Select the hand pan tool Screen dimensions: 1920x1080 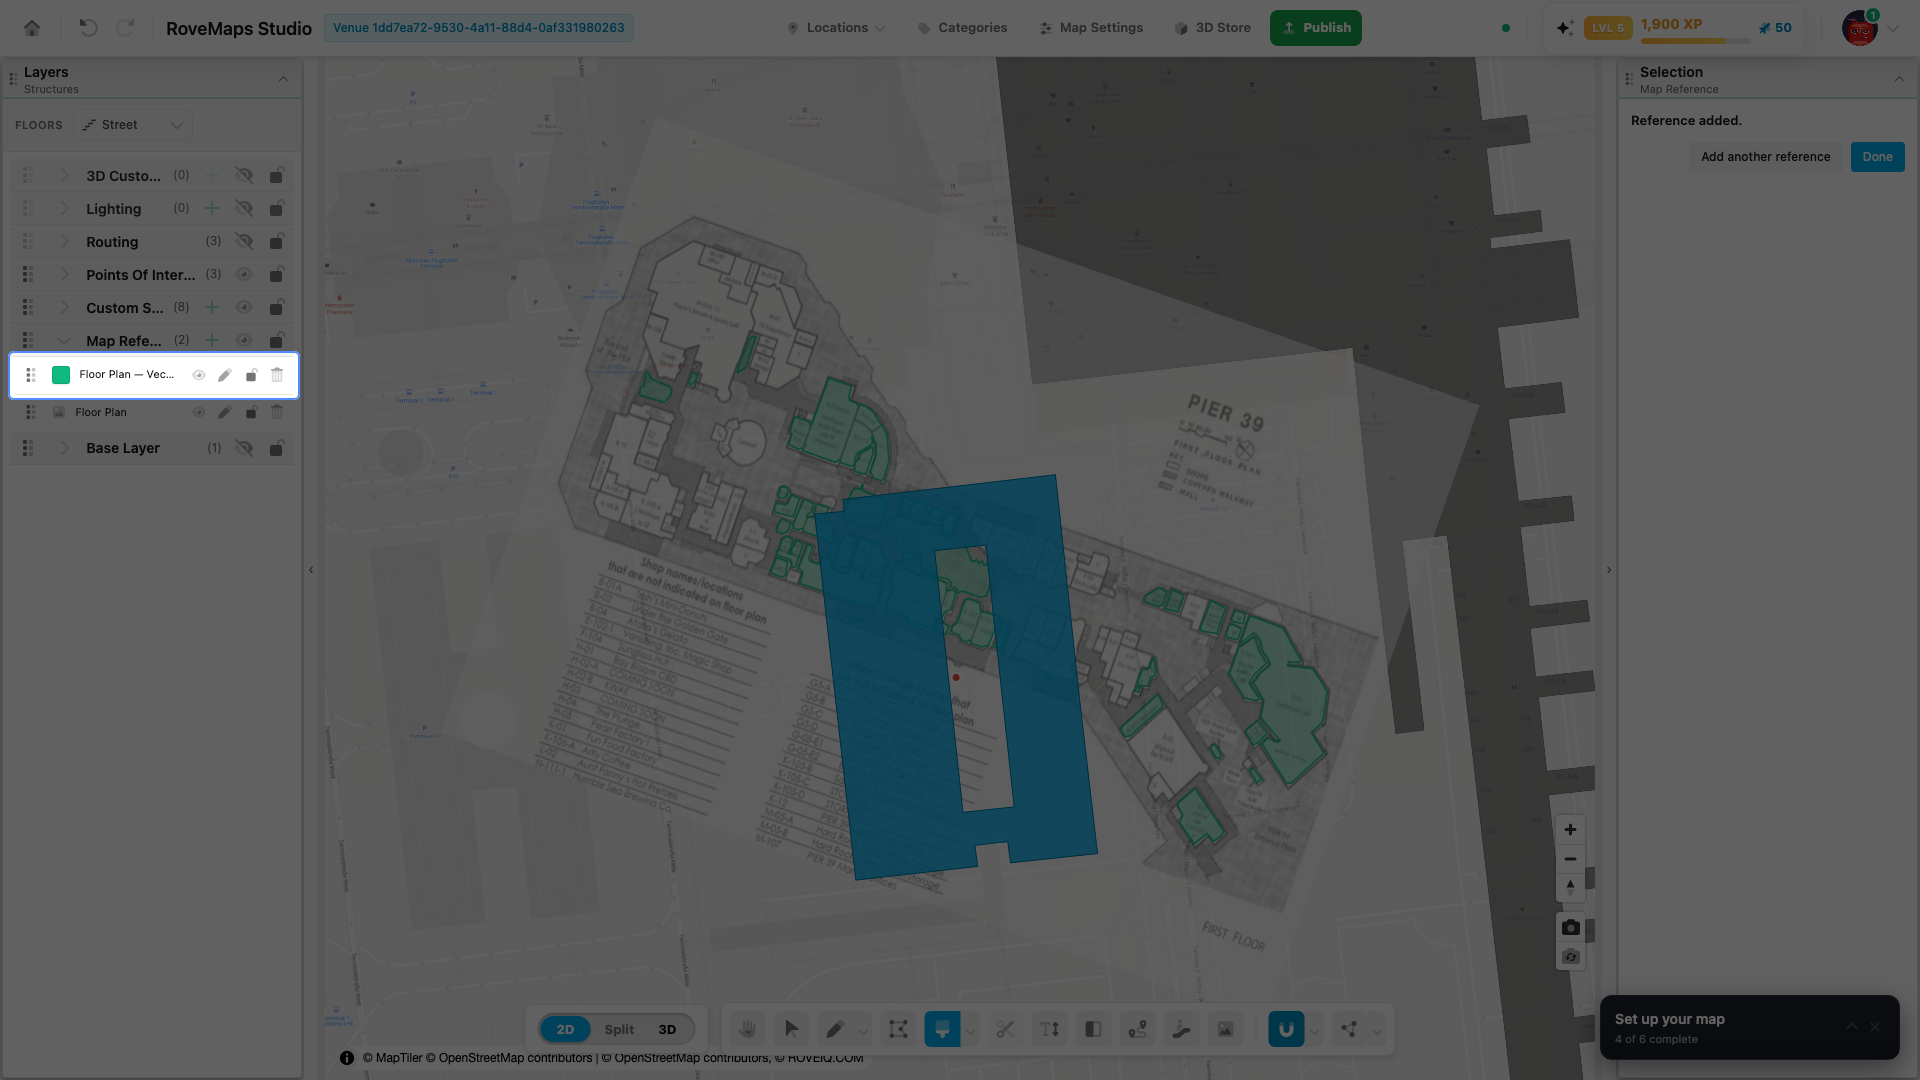747,1029
